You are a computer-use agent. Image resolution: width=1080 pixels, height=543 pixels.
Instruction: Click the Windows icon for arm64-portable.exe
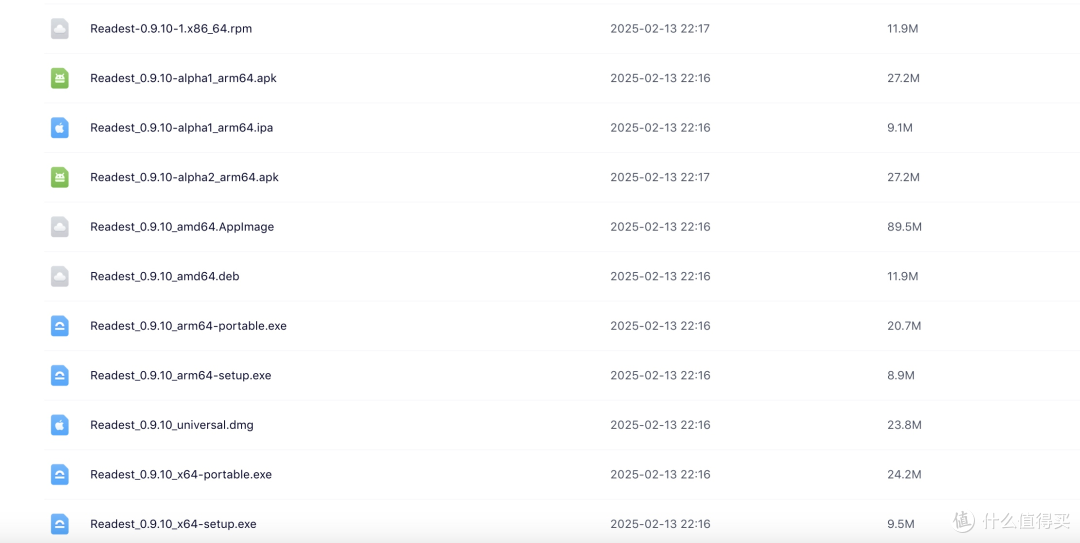(60, 326)
